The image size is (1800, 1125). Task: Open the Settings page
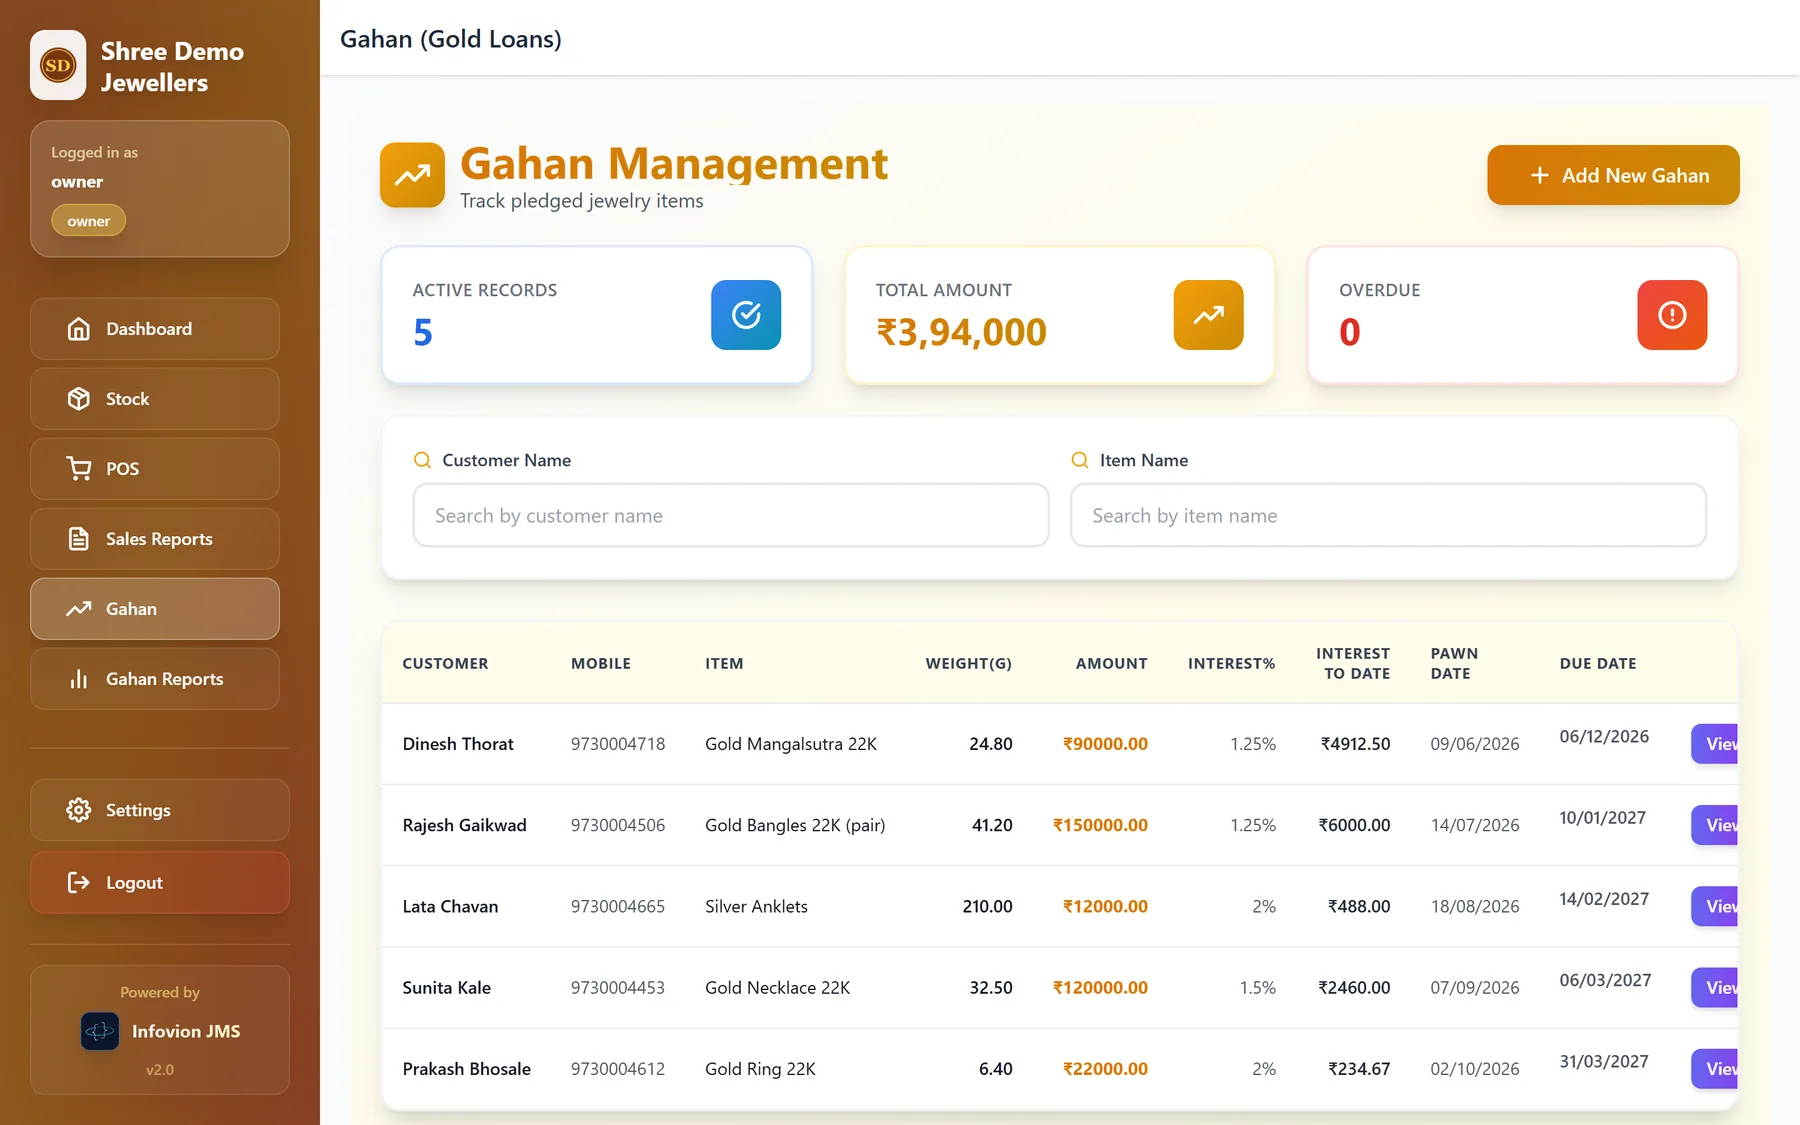[x=160, y=810]
